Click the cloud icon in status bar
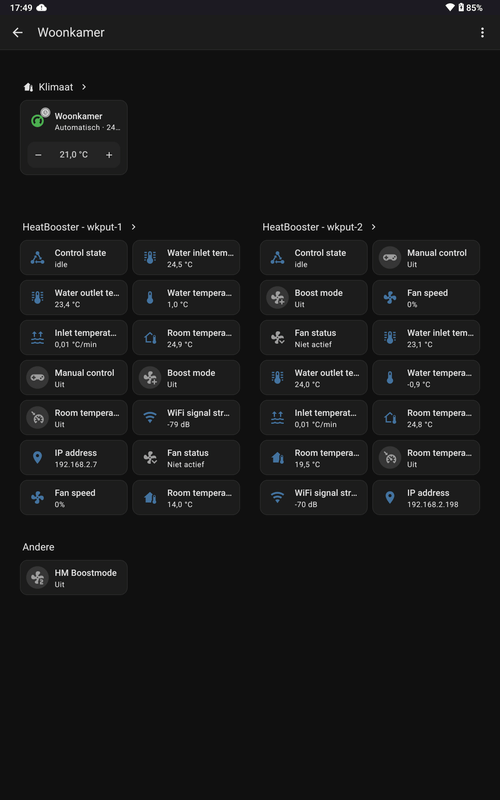The image size is (500, 800). pos(42,8)
